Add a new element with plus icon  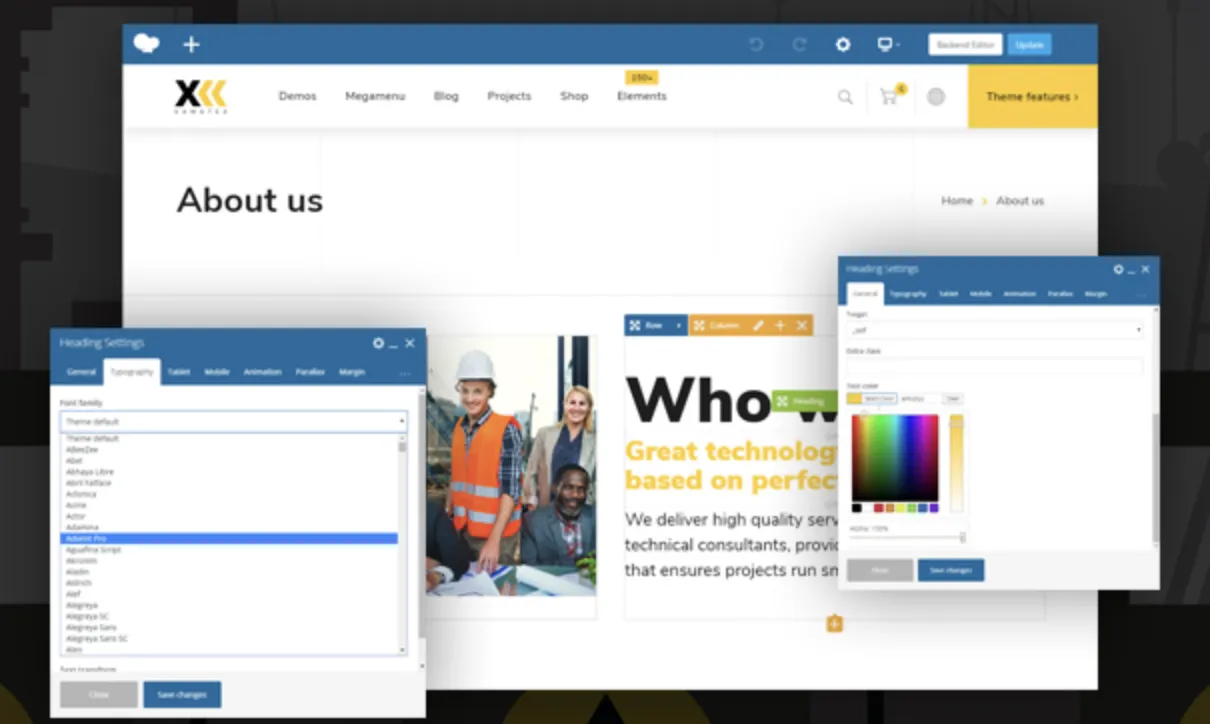point(191,44)
